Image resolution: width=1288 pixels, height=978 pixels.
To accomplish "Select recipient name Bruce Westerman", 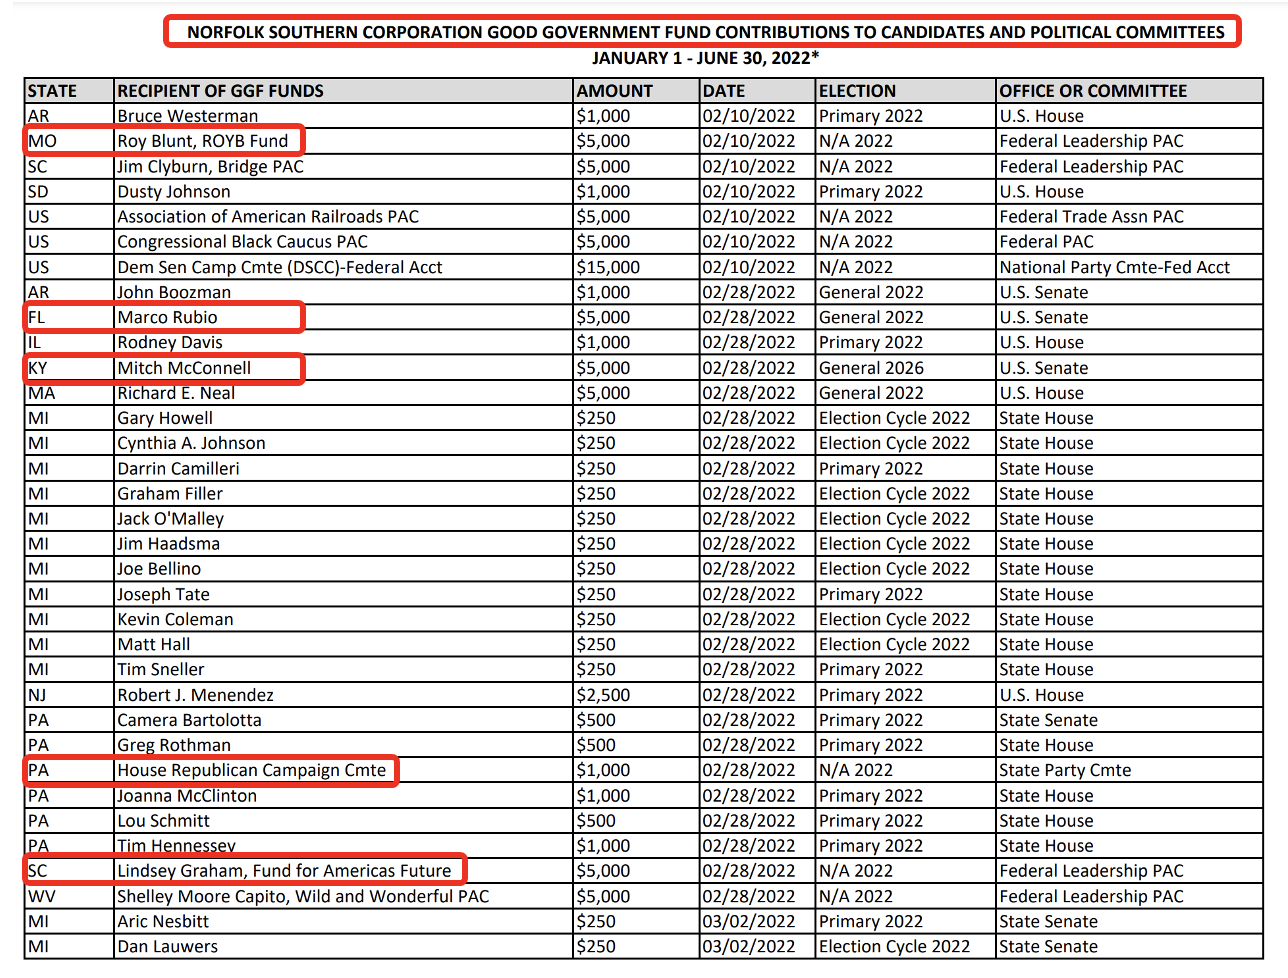I will [x=188, y=116].
